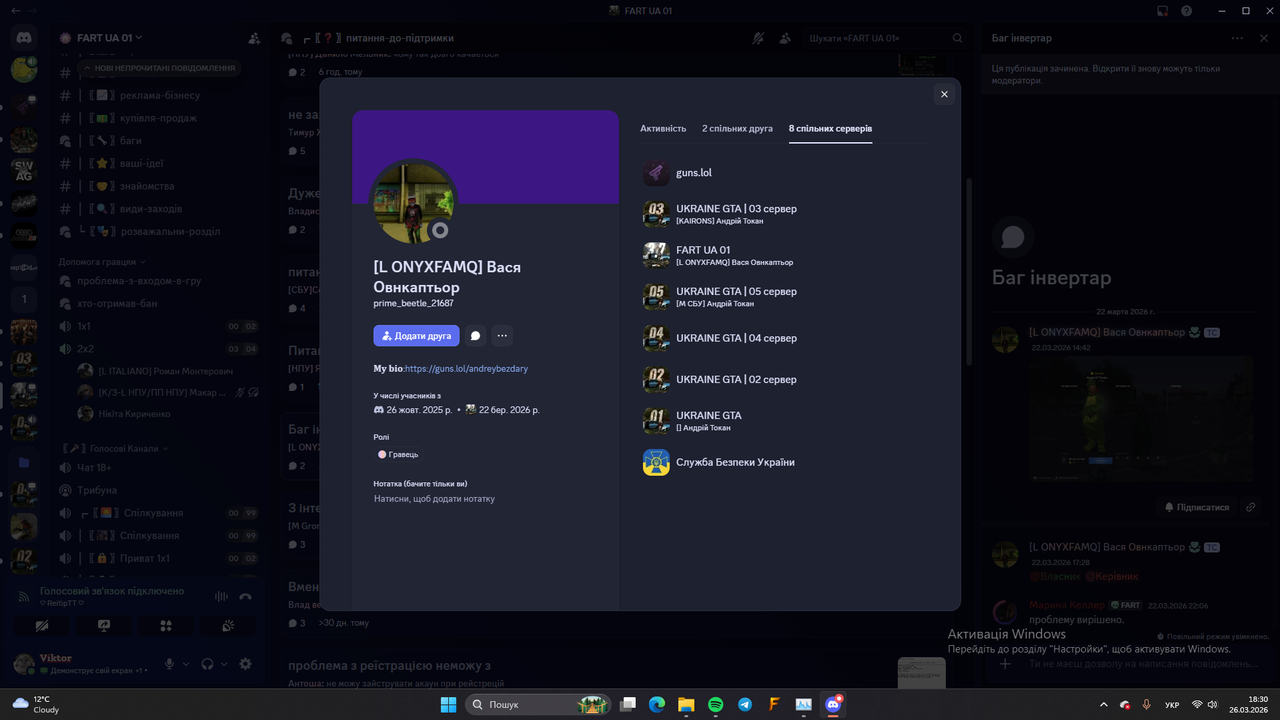
Task: Toggle the camera in the voice panel
Action: pyautogui.click(x=41, y=626)
